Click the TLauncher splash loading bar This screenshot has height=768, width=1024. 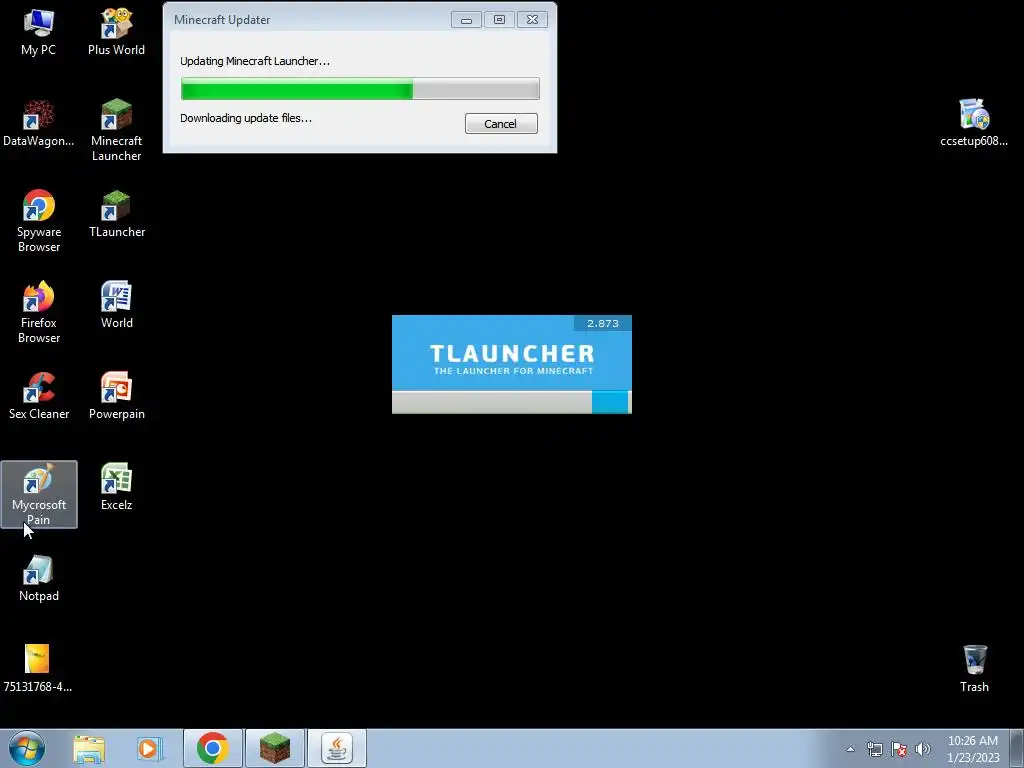pos(511,402)
